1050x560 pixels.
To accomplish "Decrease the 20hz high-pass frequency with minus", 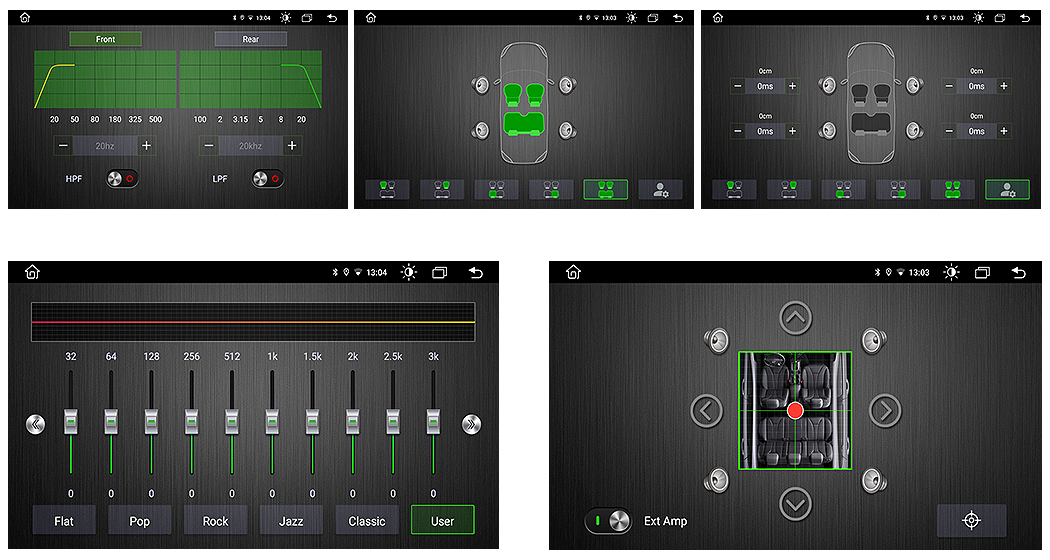I will (63, 145).
